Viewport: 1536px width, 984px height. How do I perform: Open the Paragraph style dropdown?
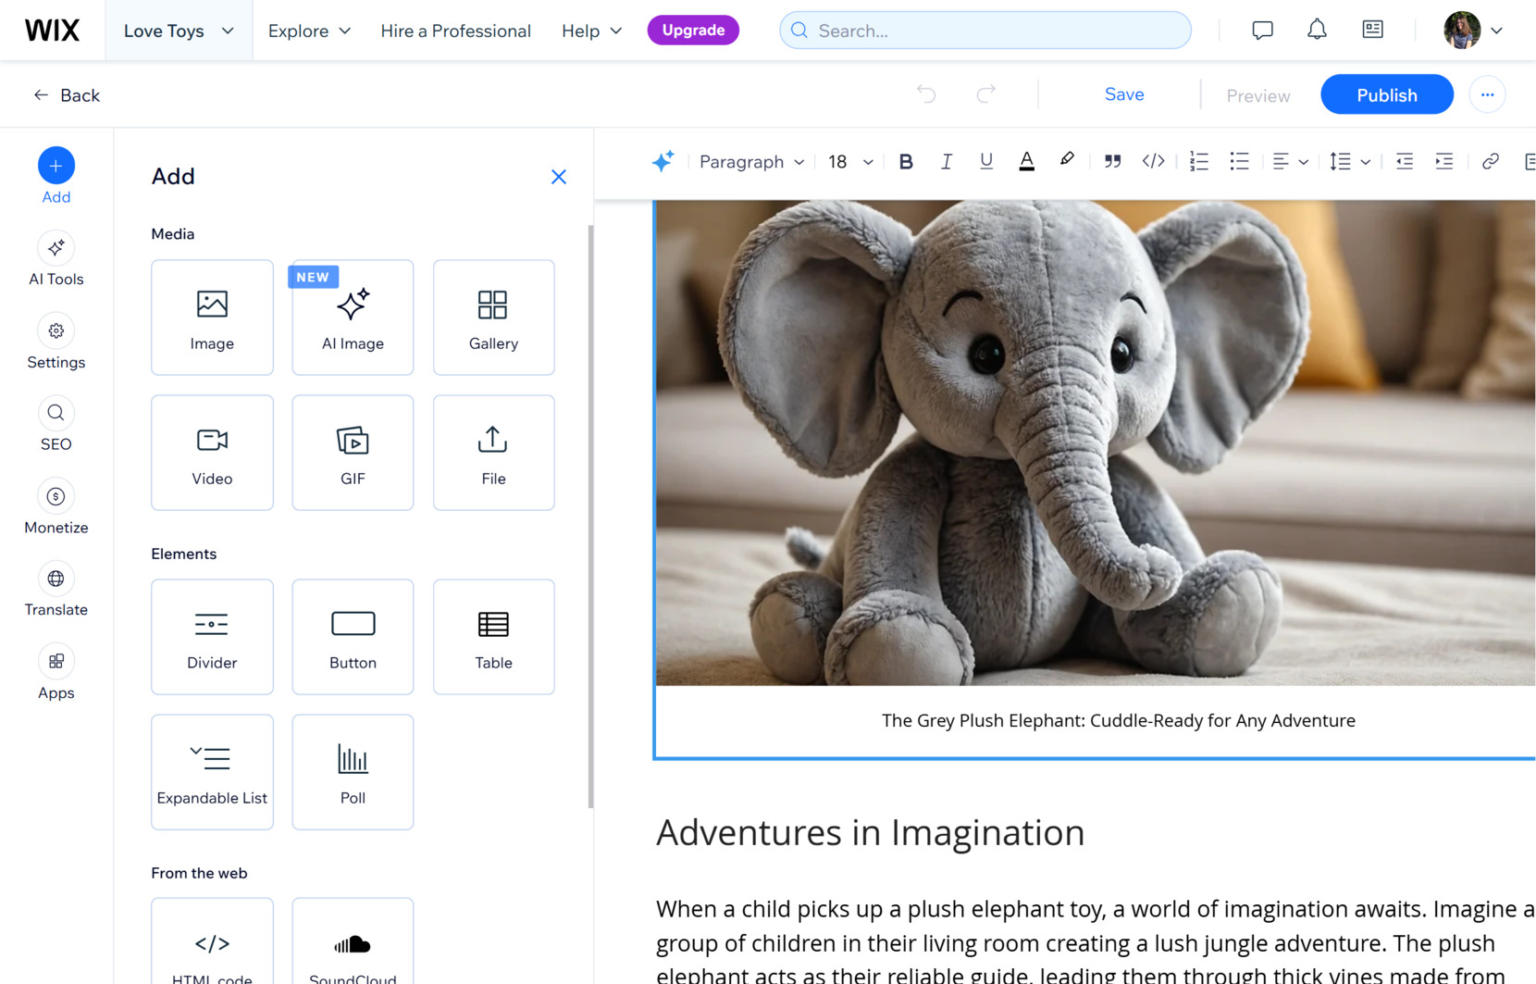point(750,161)
